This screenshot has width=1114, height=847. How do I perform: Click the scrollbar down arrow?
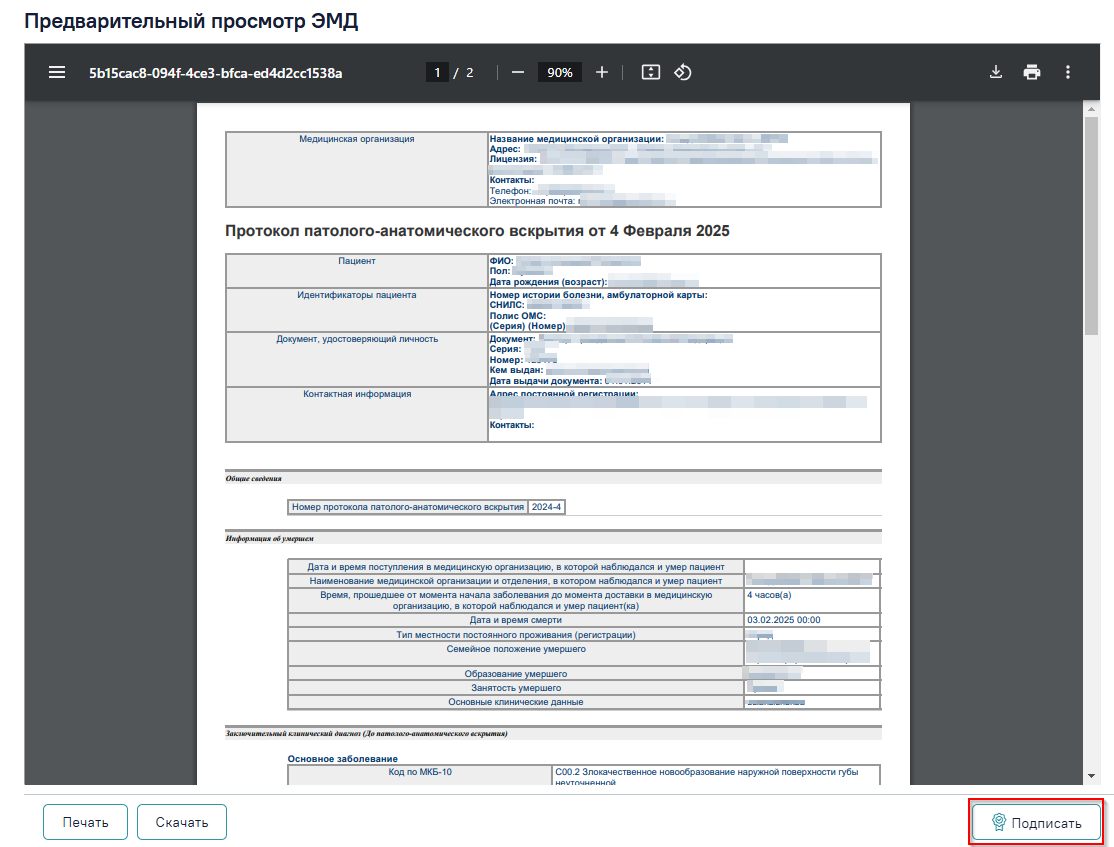[1091, 776]
